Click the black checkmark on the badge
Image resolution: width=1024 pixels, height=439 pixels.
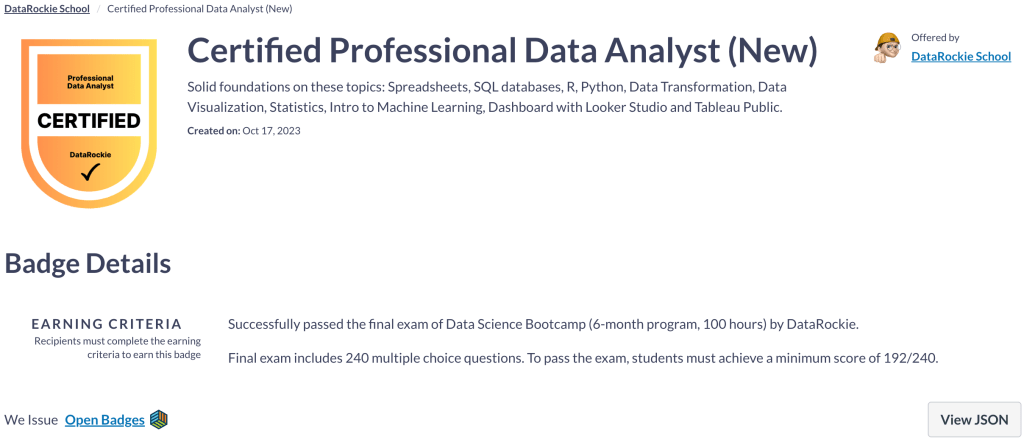click(90, 173)
